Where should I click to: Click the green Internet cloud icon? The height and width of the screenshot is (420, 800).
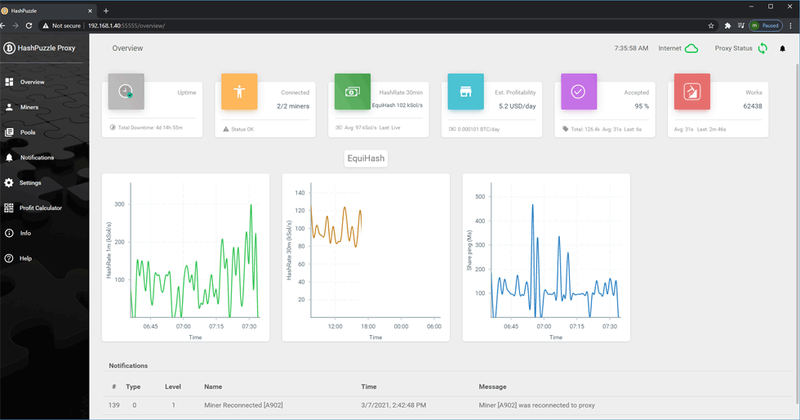click(x=691, y=48)
